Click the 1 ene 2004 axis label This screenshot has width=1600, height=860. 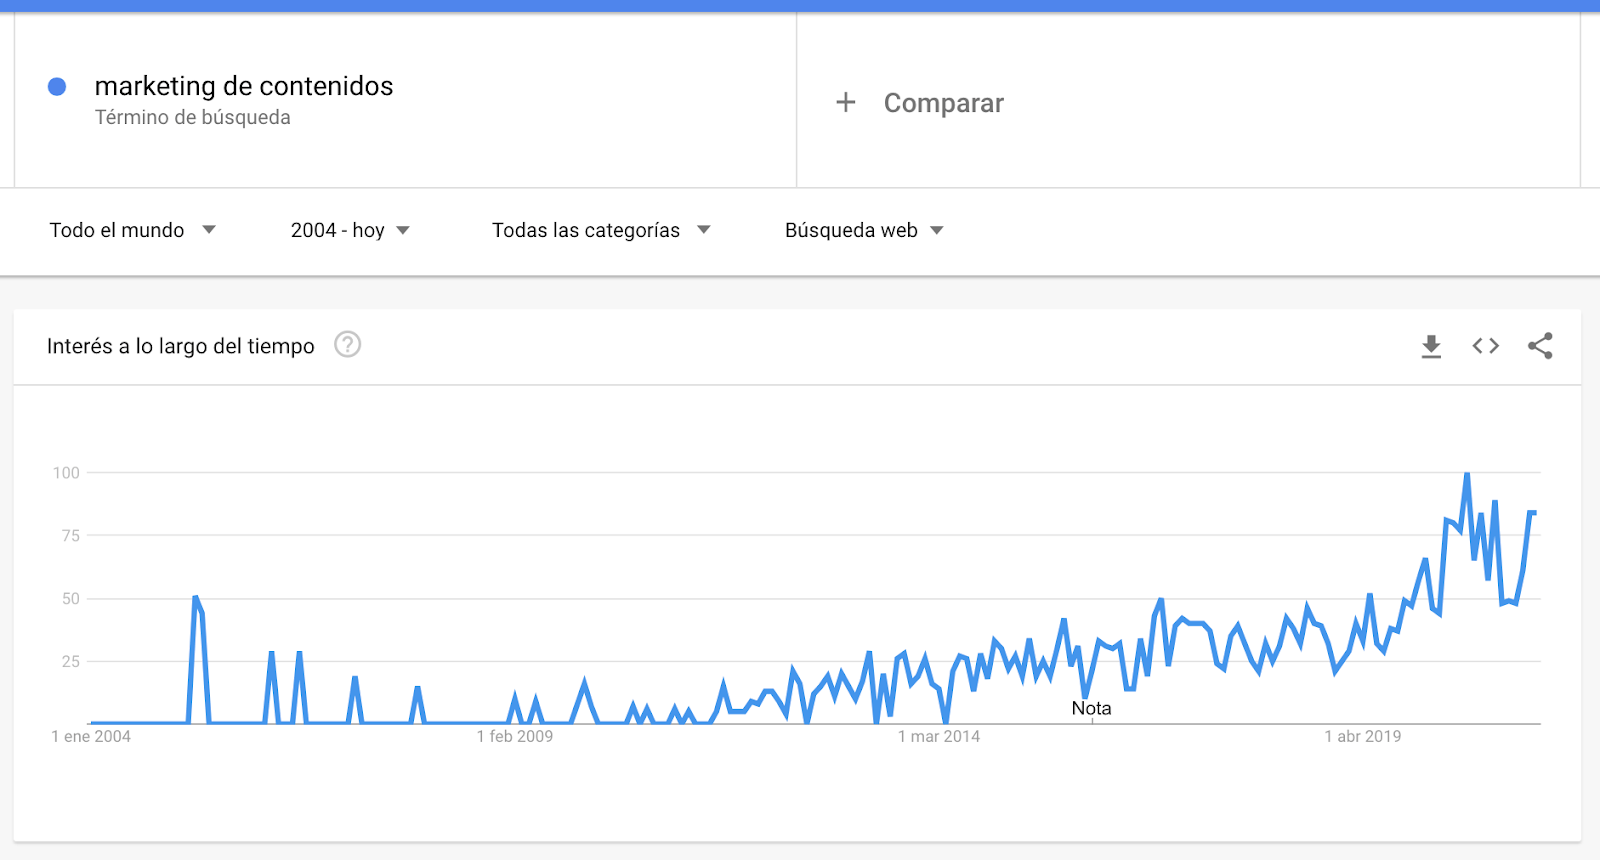point(91,737)
